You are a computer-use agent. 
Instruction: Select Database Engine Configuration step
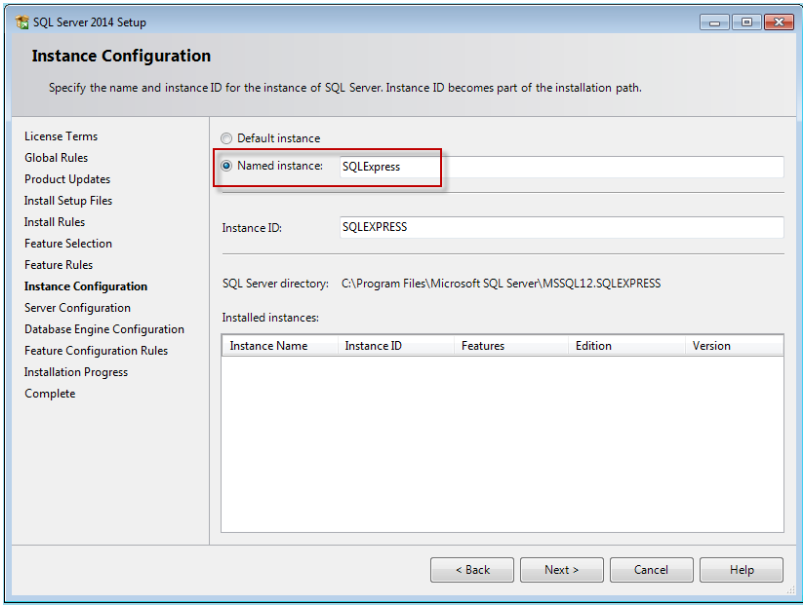click(104, 329)
